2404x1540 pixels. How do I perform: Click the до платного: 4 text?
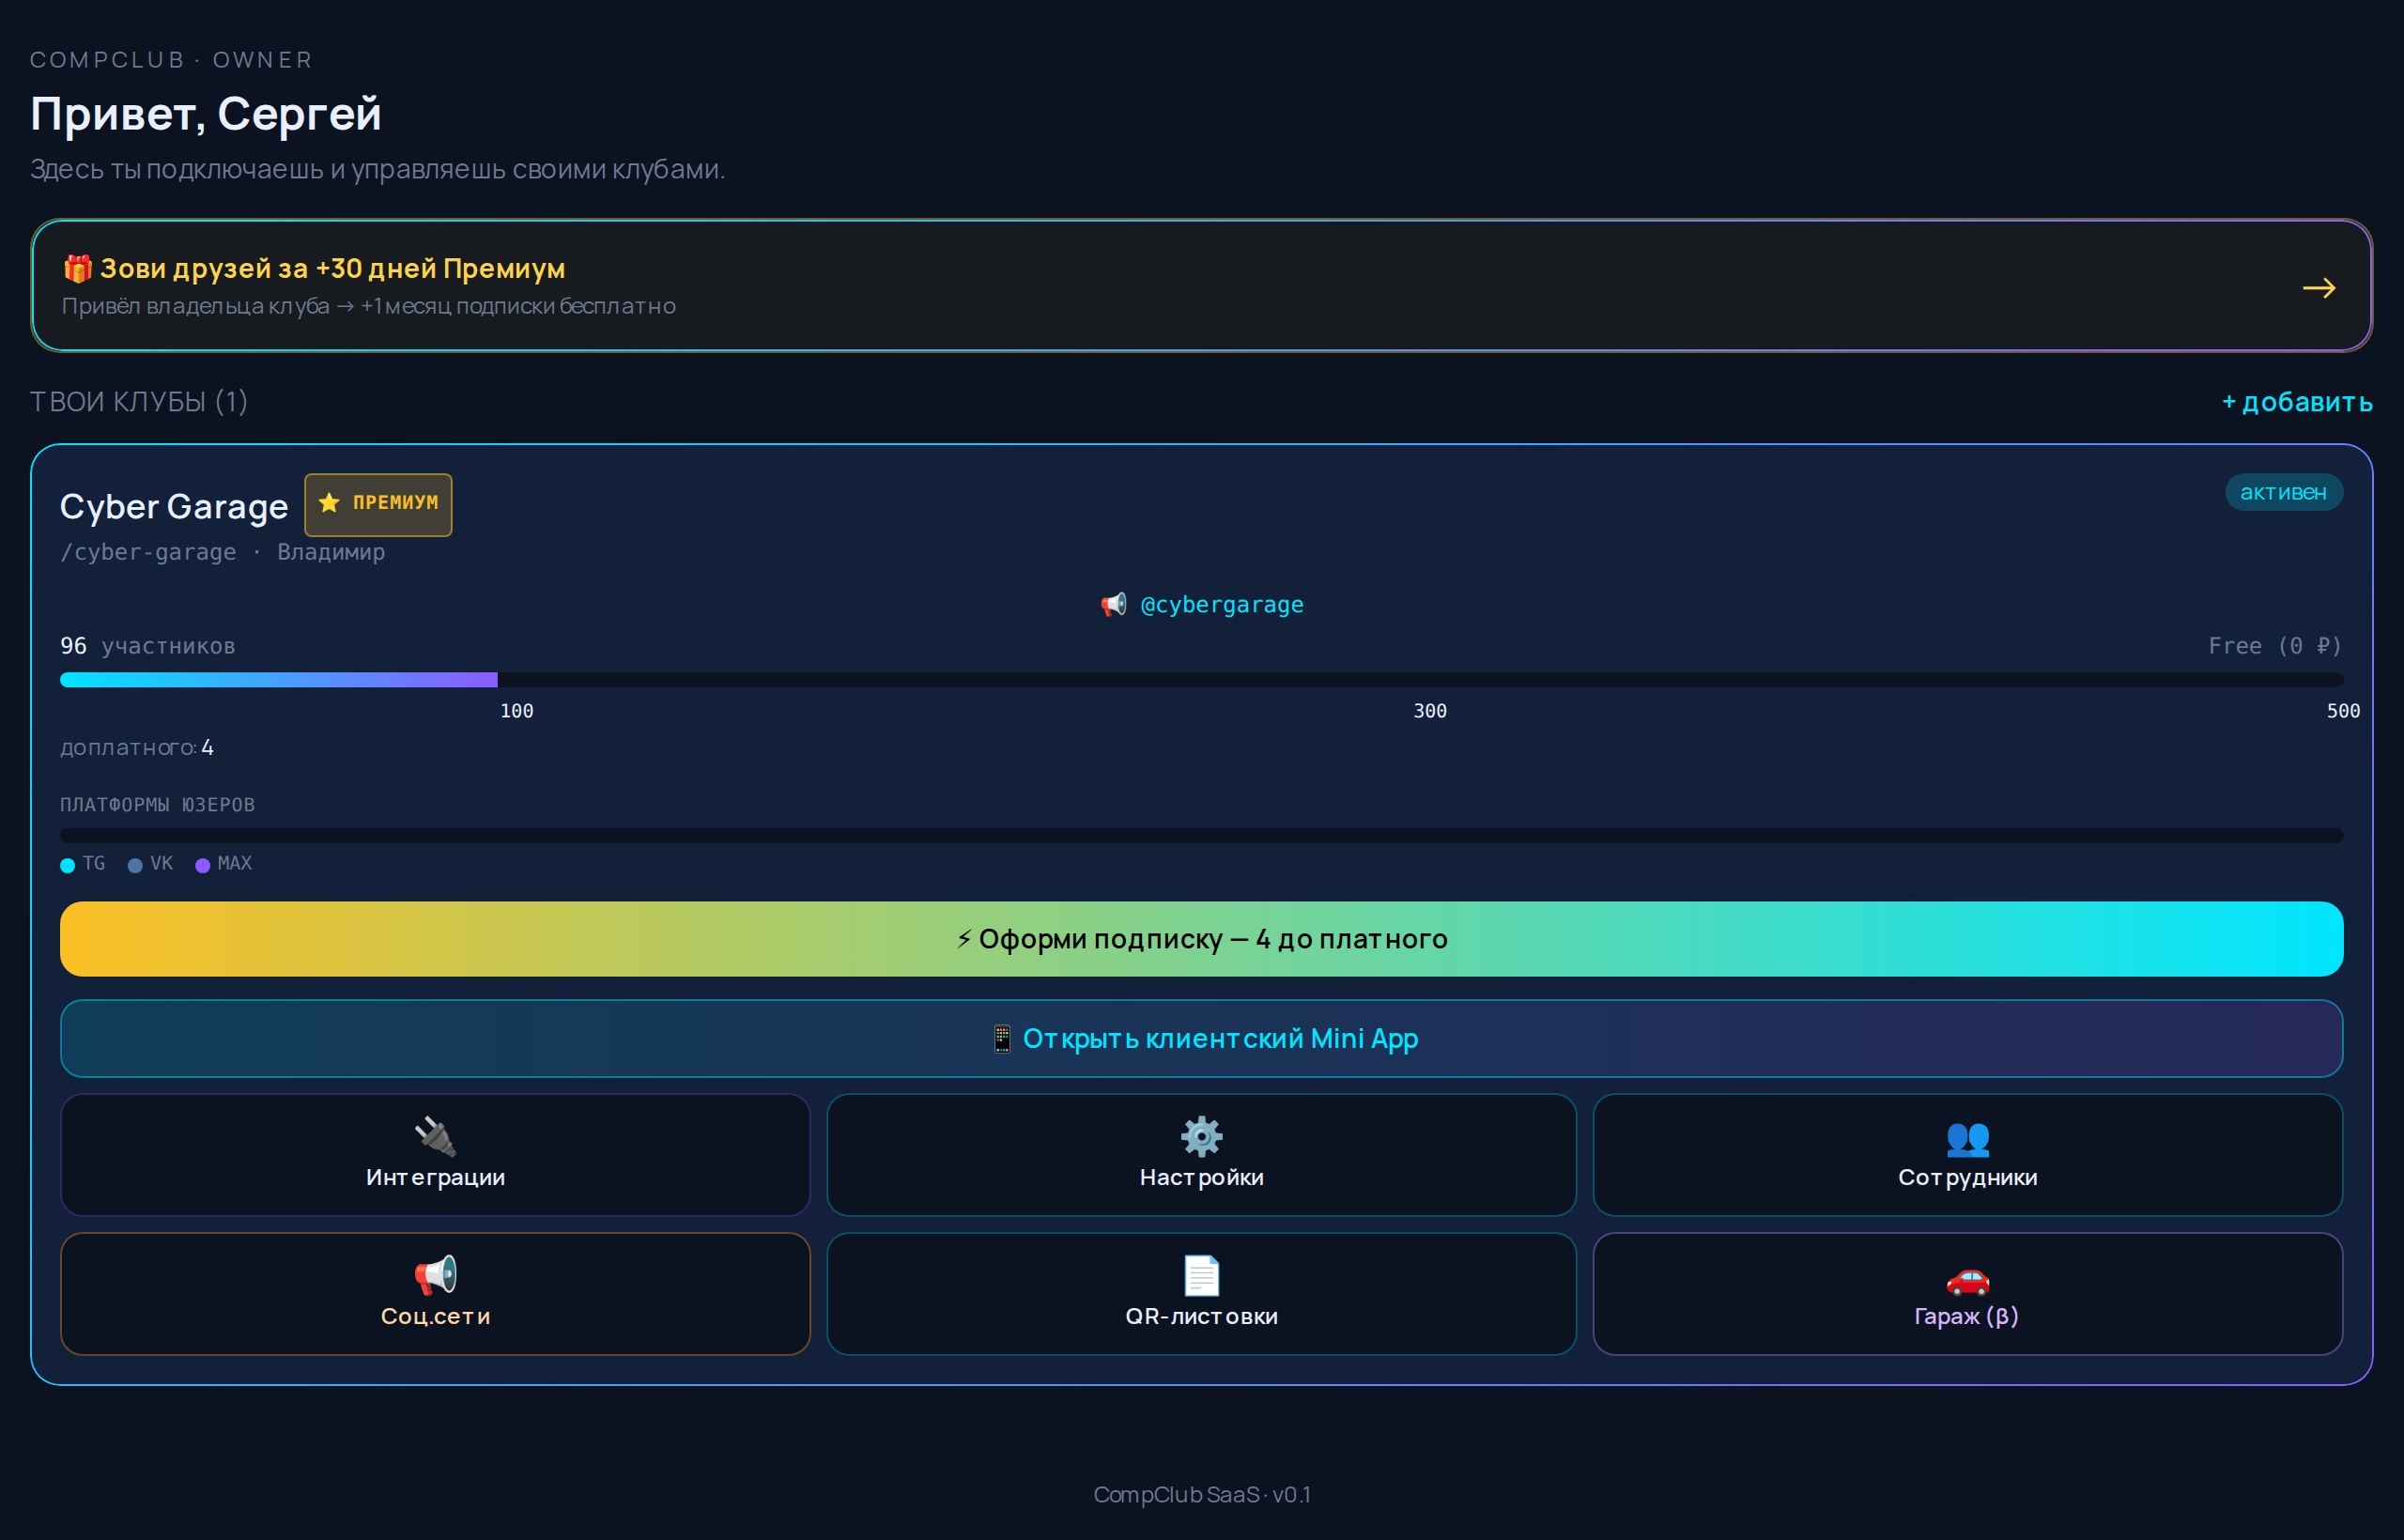pyautogui.click(x=137, y=748)
